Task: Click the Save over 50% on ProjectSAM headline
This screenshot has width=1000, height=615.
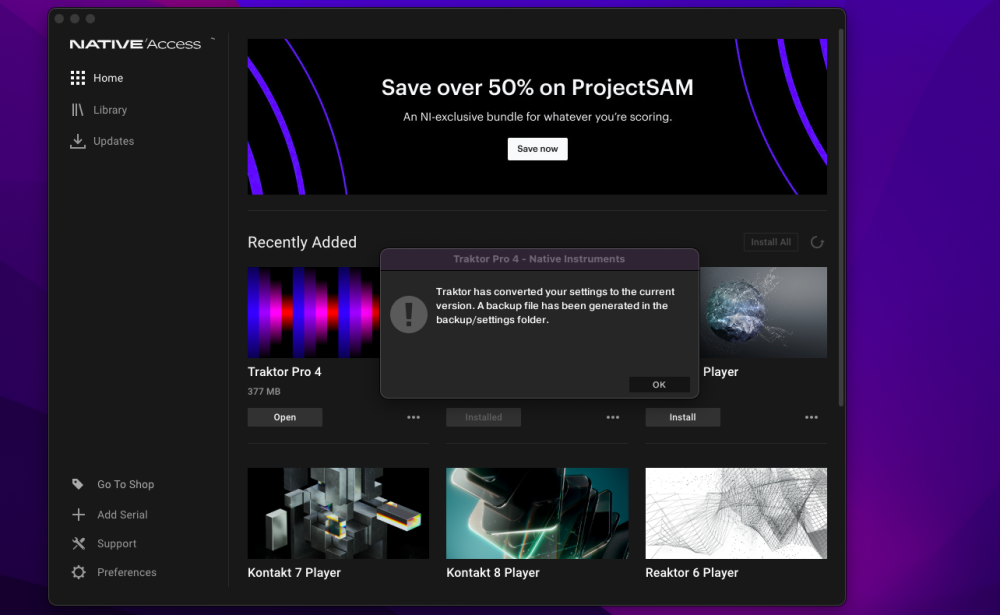Action: (538, 87)
